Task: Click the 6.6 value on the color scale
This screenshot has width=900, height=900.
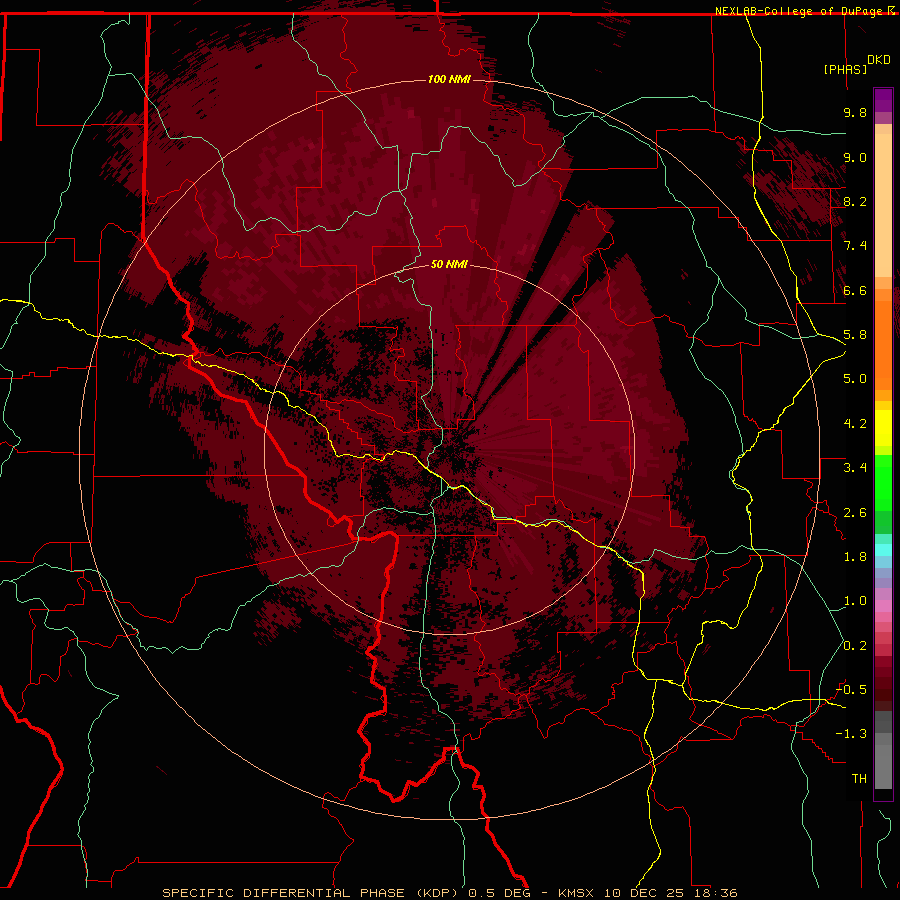Action: pos(855,290)
